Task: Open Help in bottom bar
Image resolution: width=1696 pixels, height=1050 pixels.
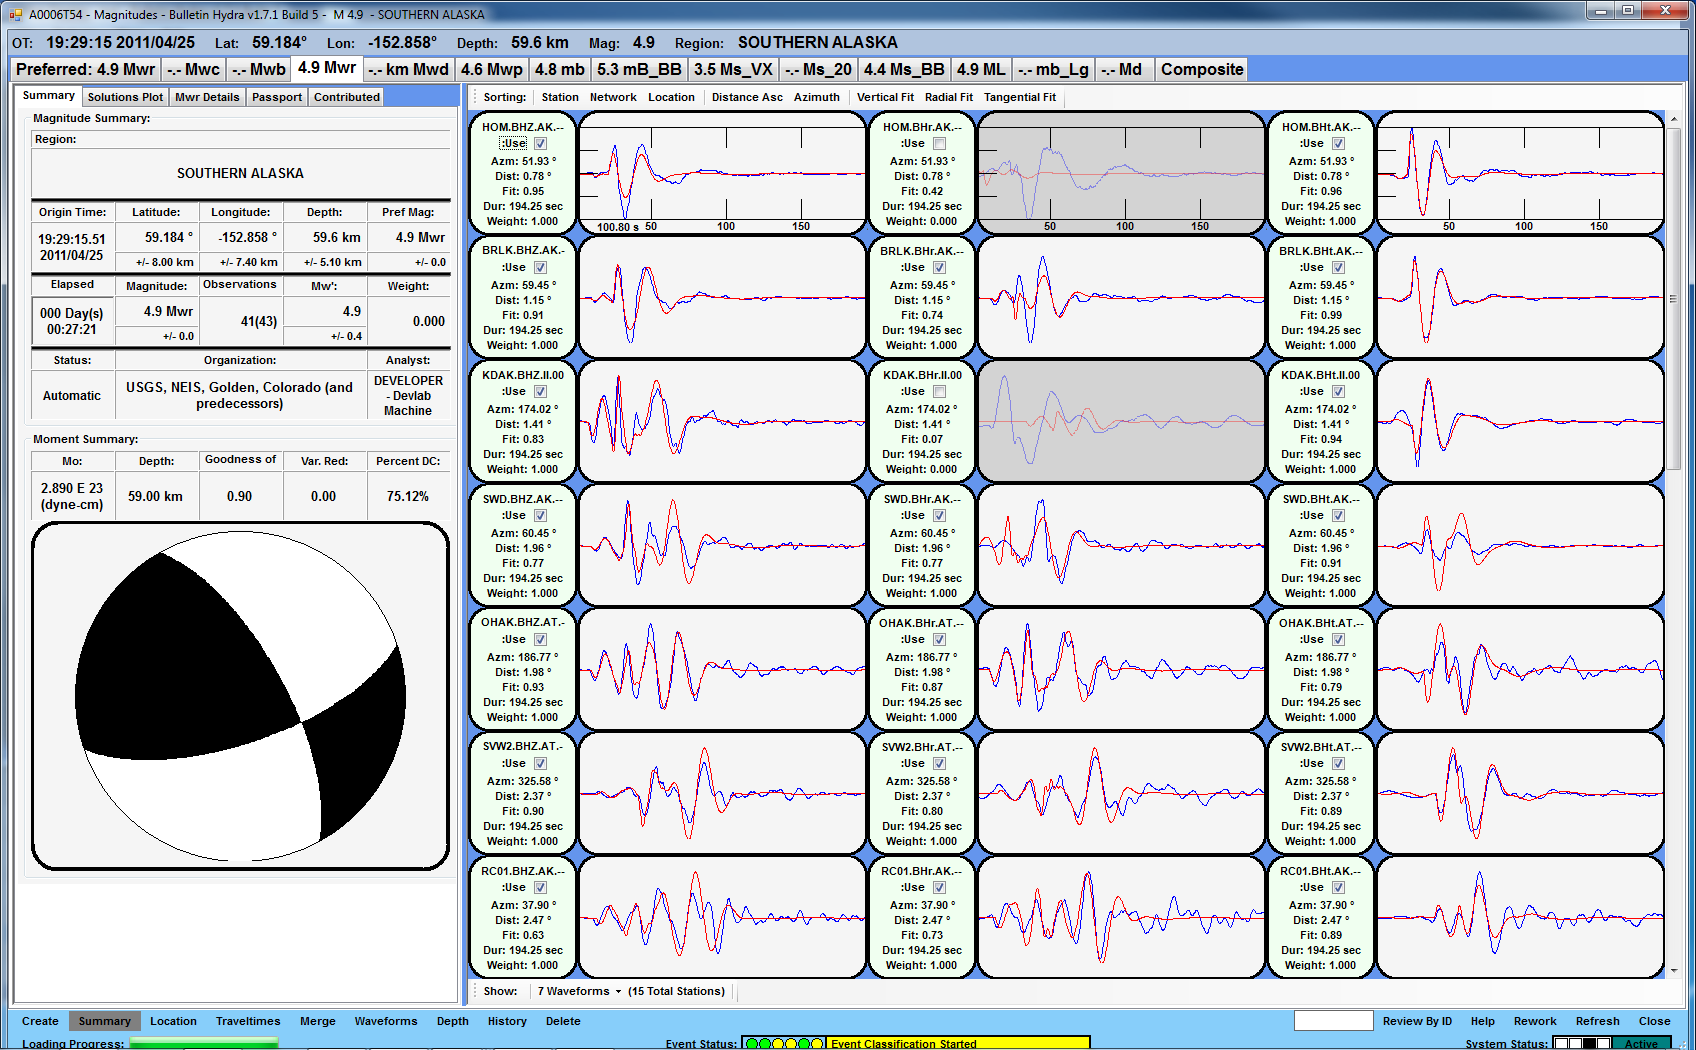Action: (1483, 1021)
